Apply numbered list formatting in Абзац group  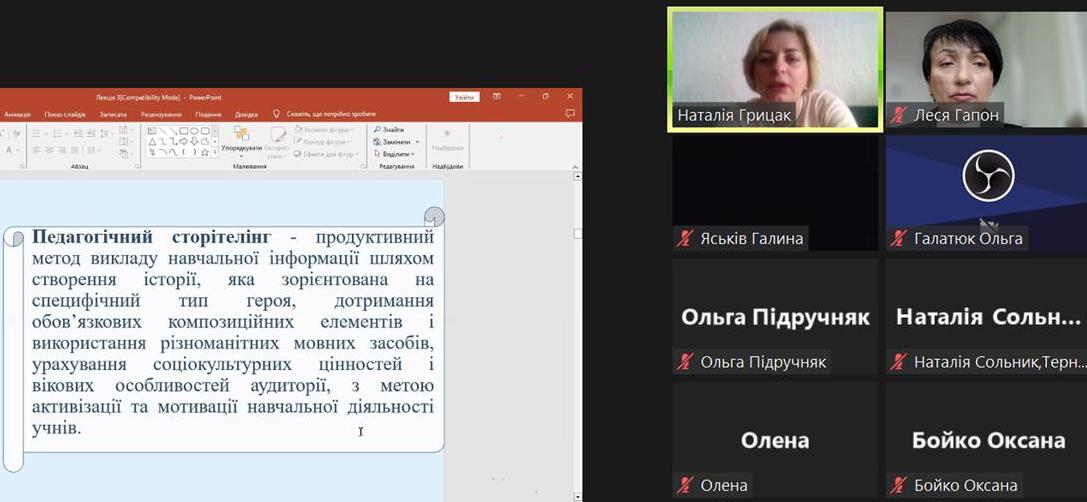58,134
